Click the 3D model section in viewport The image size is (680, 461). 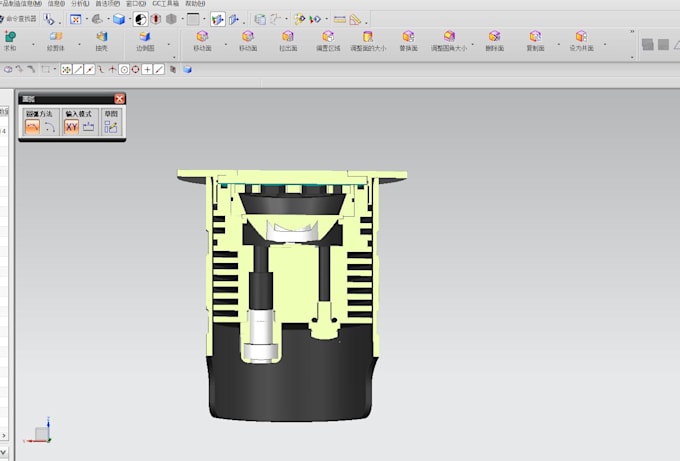click(292, 295)
